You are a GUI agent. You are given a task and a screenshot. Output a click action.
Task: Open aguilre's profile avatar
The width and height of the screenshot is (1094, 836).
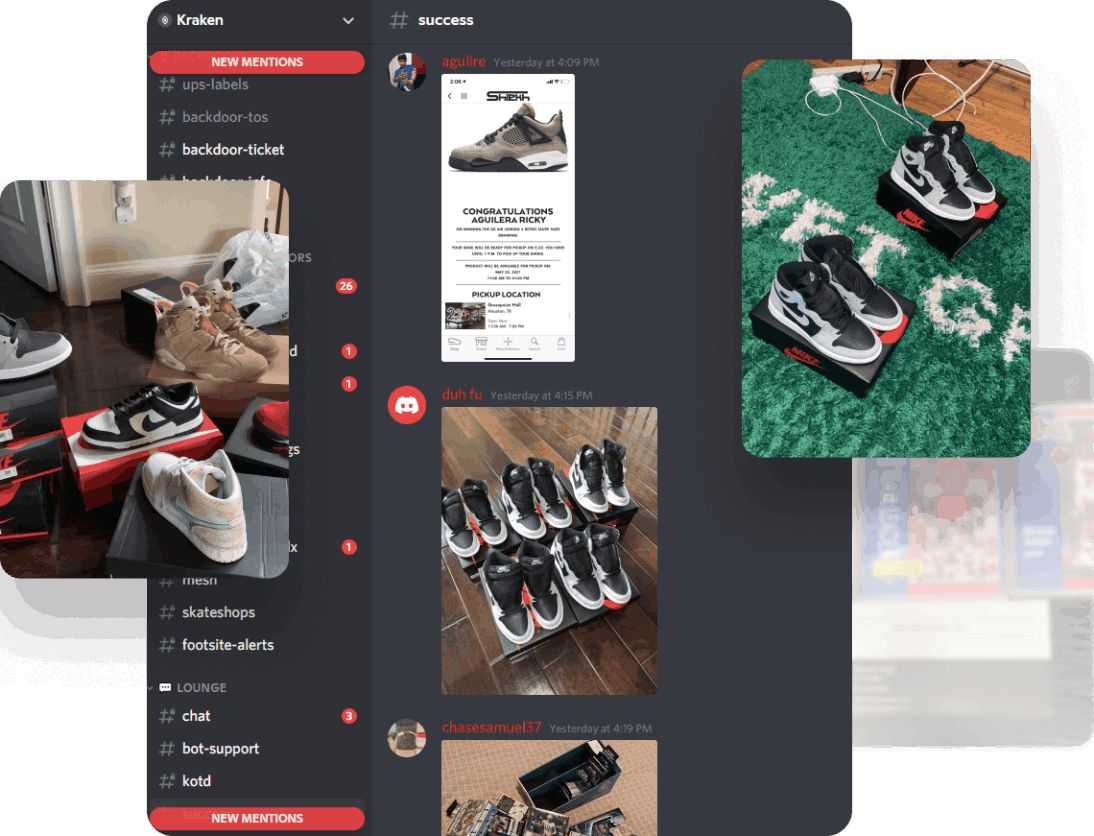[x=407, y=72]
